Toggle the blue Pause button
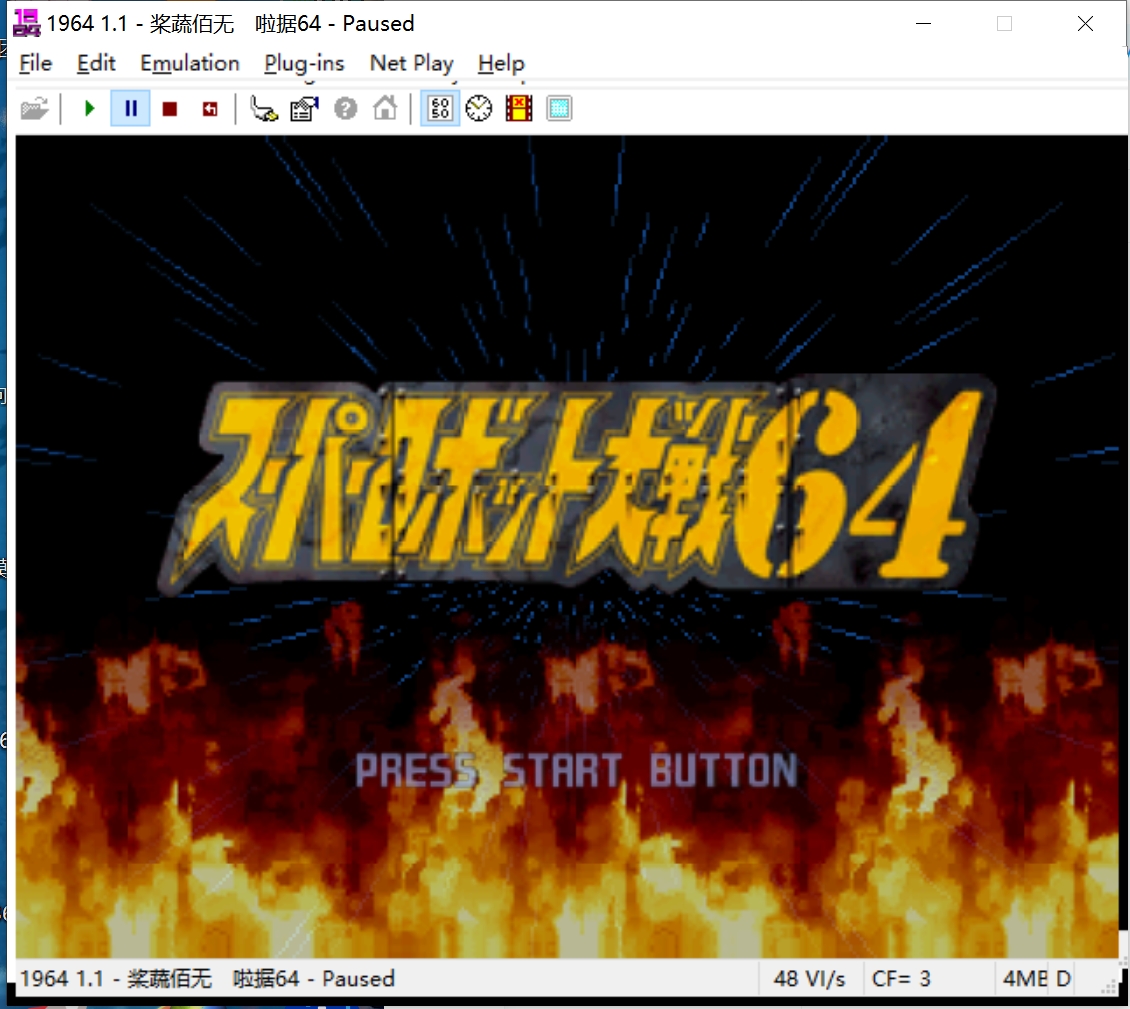The image size is (1130, 1009). [130, 109]
